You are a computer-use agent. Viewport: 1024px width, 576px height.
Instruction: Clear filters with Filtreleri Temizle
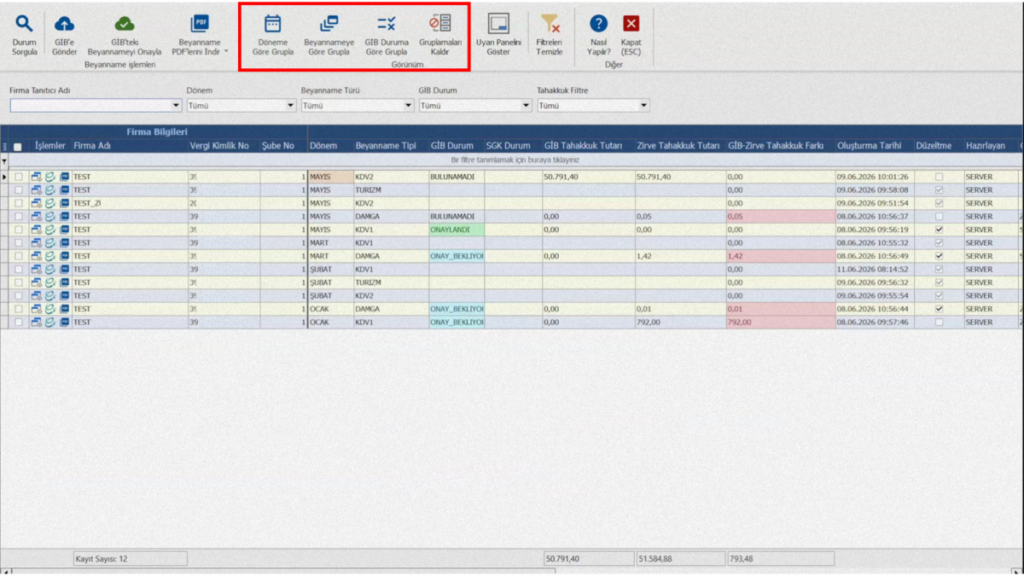[549, 35]
